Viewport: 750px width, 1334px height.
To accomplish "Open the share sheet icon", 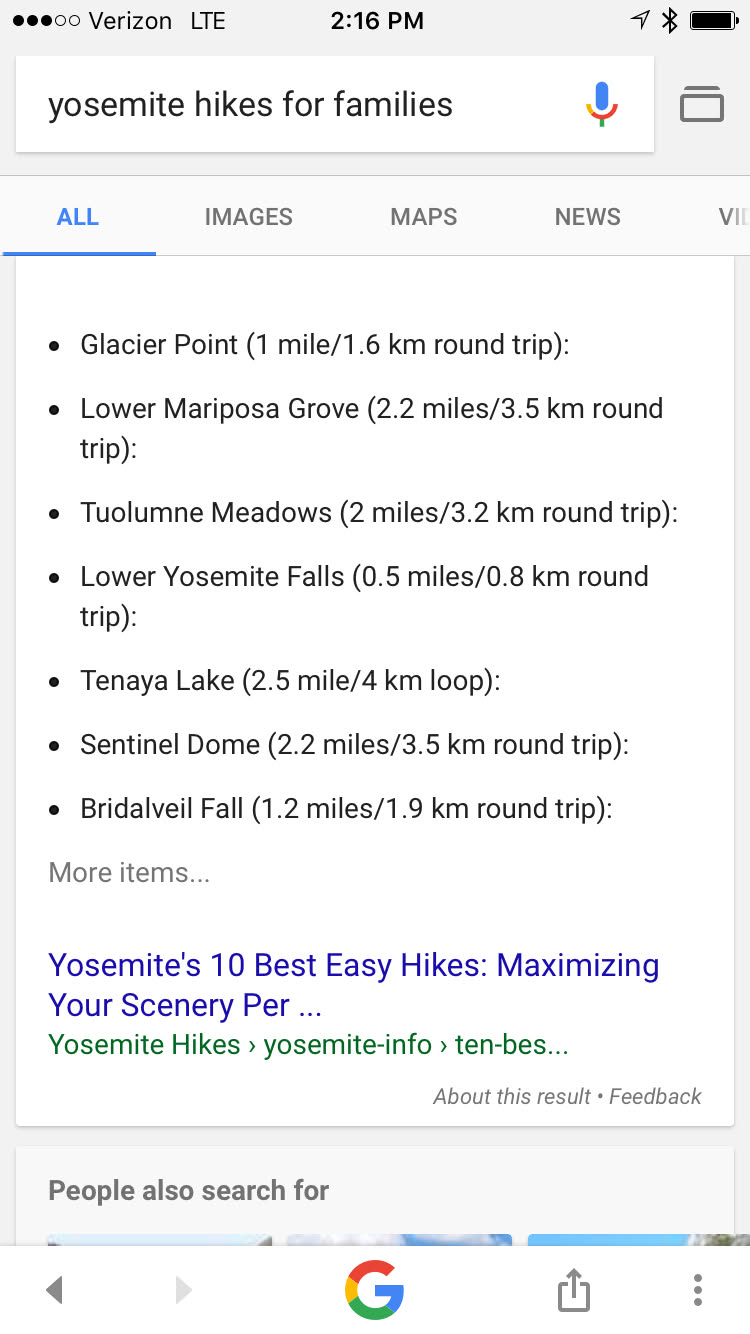I will [x=573, y=1290].
